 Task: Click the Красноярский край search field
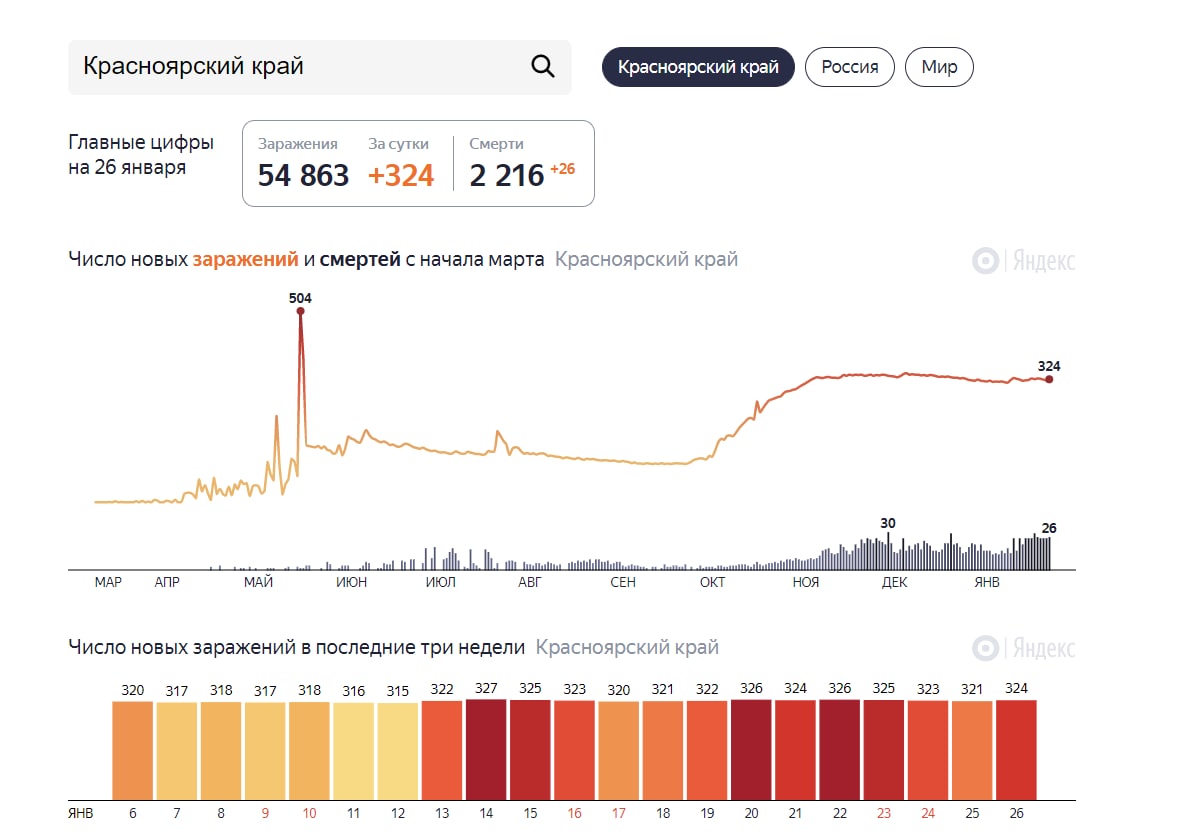300,67
